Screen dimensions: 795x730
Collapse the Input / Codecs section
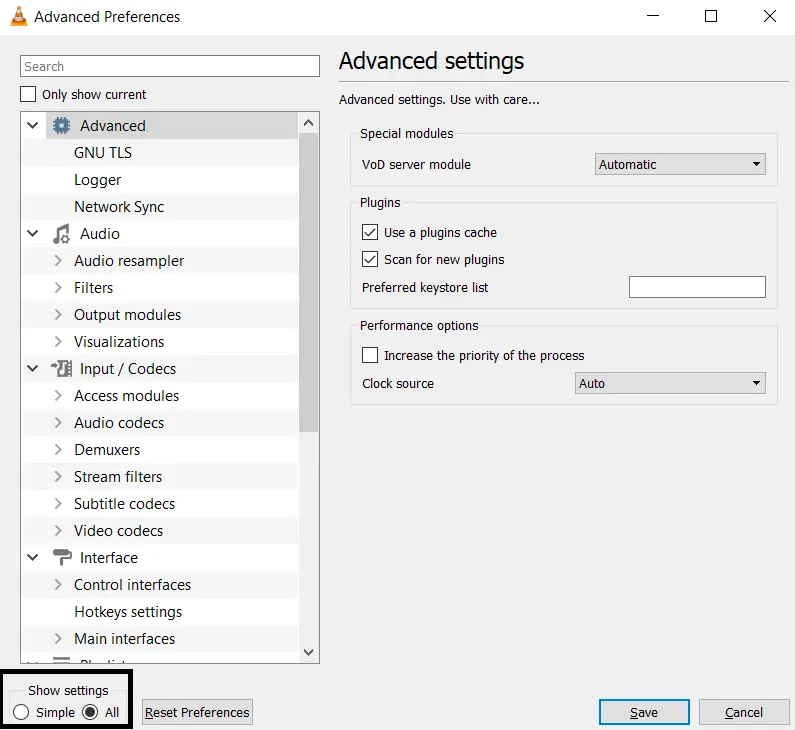pyautogui.click(x=32, y=369)
